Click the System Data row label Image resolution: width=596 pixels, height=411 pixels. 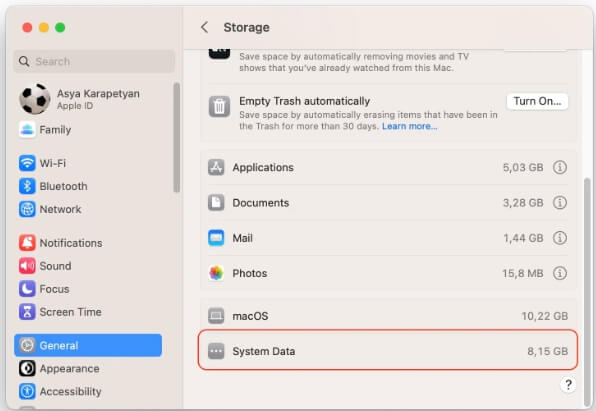(264, 351)
